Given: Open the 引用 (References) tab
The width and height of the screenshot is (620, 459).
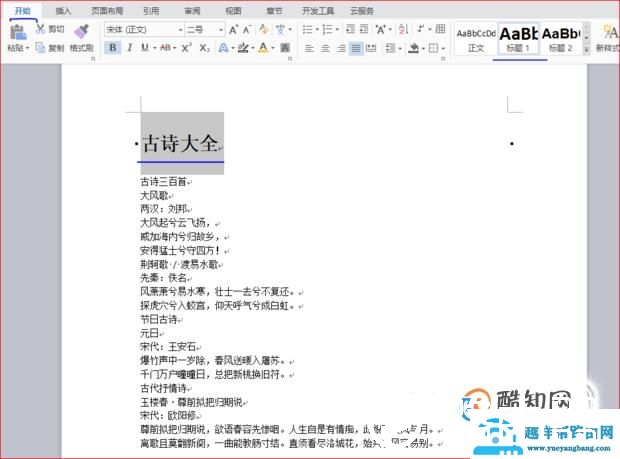Looking at the screenshot, I should pos(151,11).
